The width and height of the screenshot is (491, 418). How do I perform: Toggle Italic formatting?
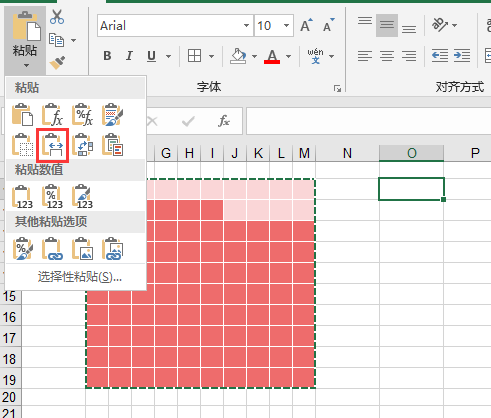coord(129,56)
